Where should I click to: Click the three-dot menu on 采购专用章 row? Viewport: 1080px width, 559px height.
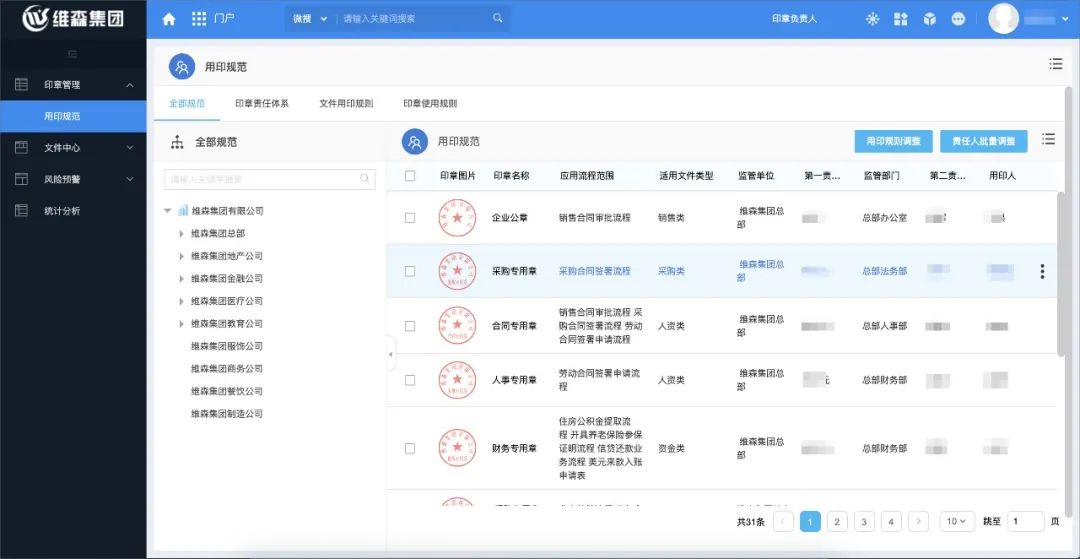(x=1042, y=271)
